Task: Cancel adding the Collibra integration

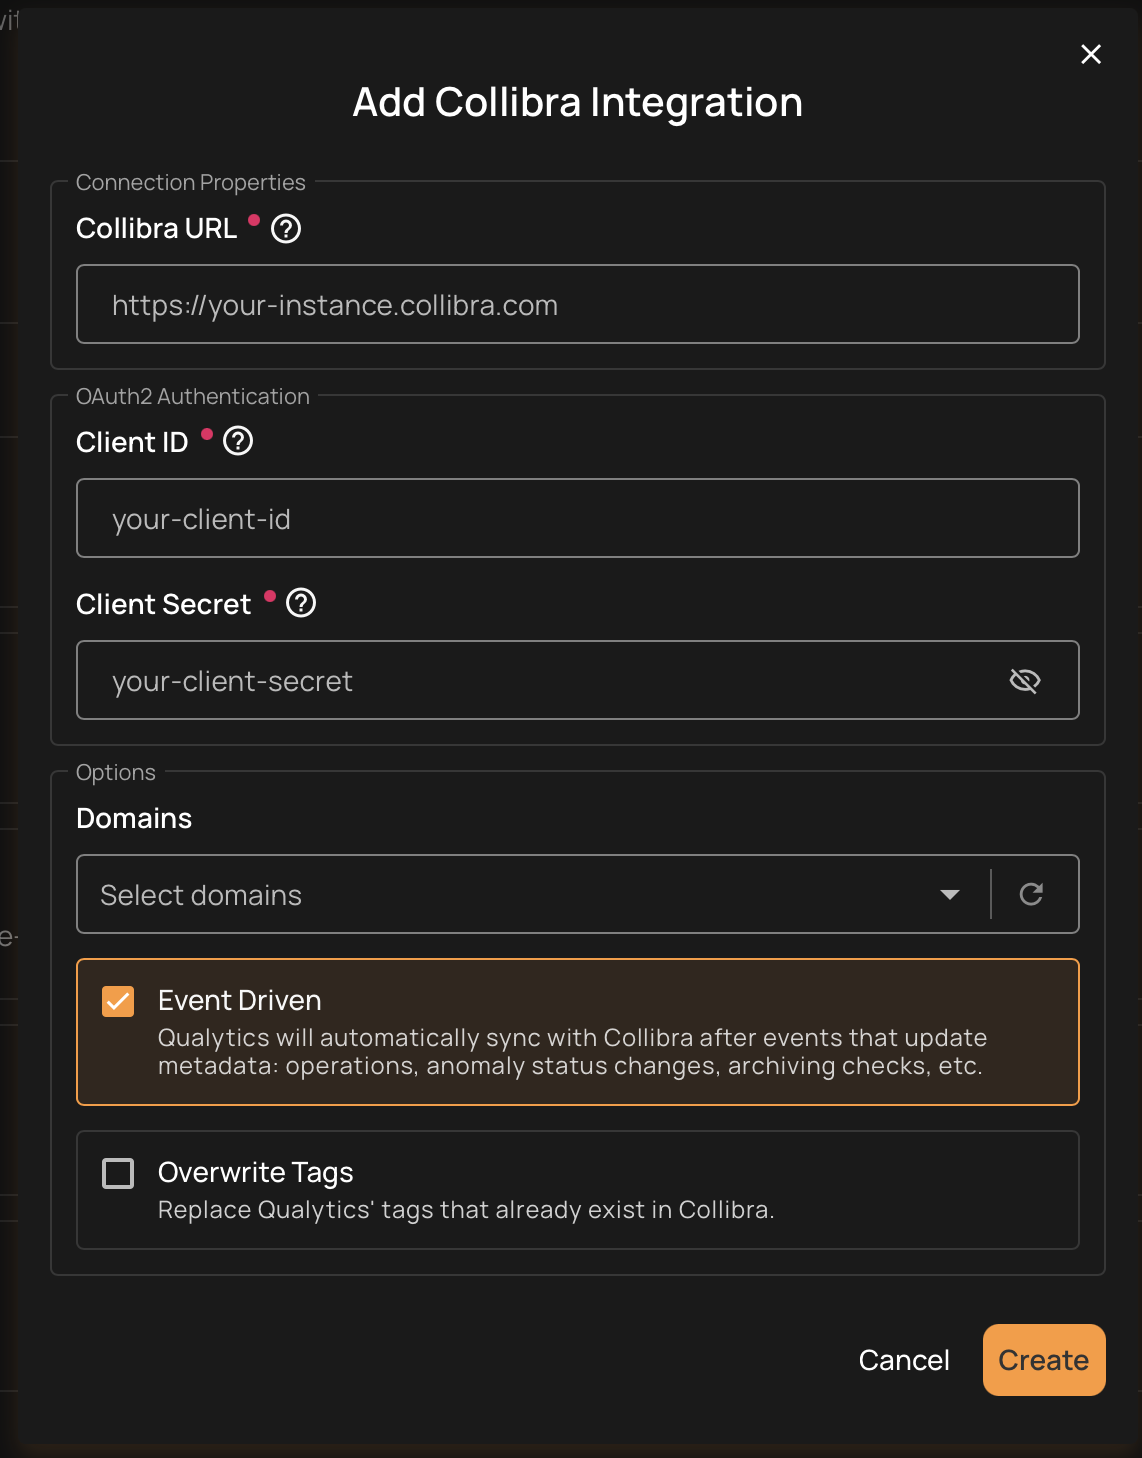Action: [902, 1360]
